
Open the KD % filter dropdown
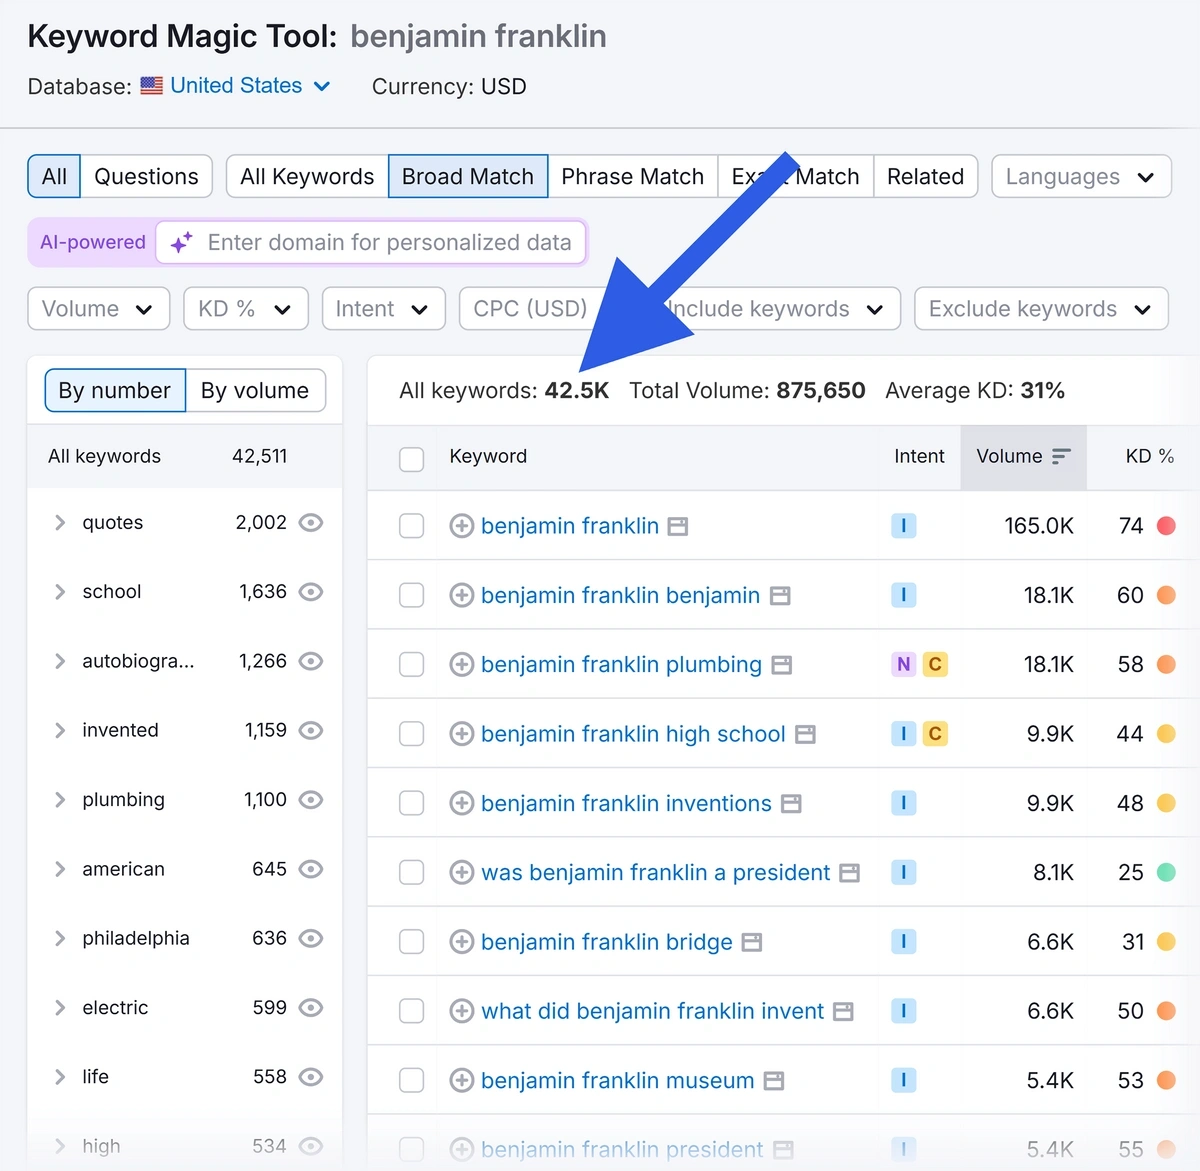click(x=245, y=309)
